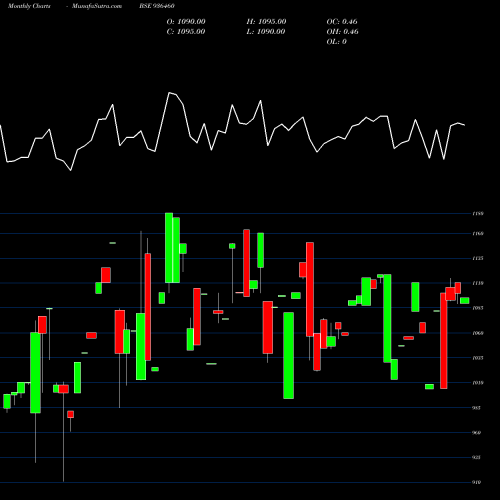The image size is (500, 500).
Task: Select the close value "C: 1095.00"
Action: pyautogui.click(x=186, y=32)
